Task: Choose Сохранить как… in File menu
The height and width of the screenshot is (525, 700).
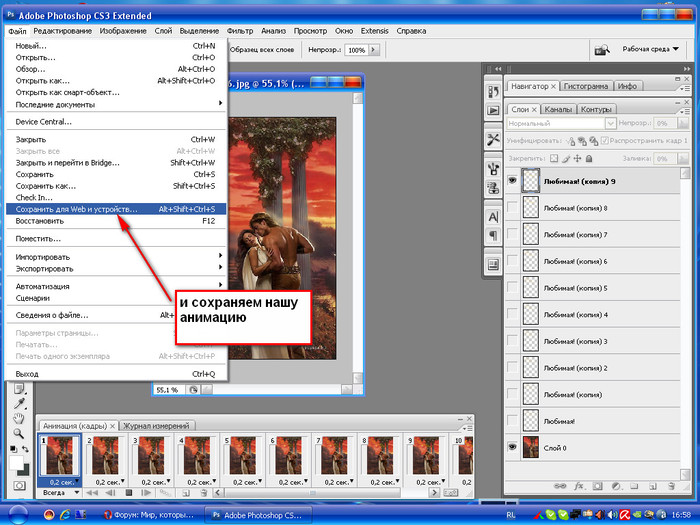Action: pos(117,186)
